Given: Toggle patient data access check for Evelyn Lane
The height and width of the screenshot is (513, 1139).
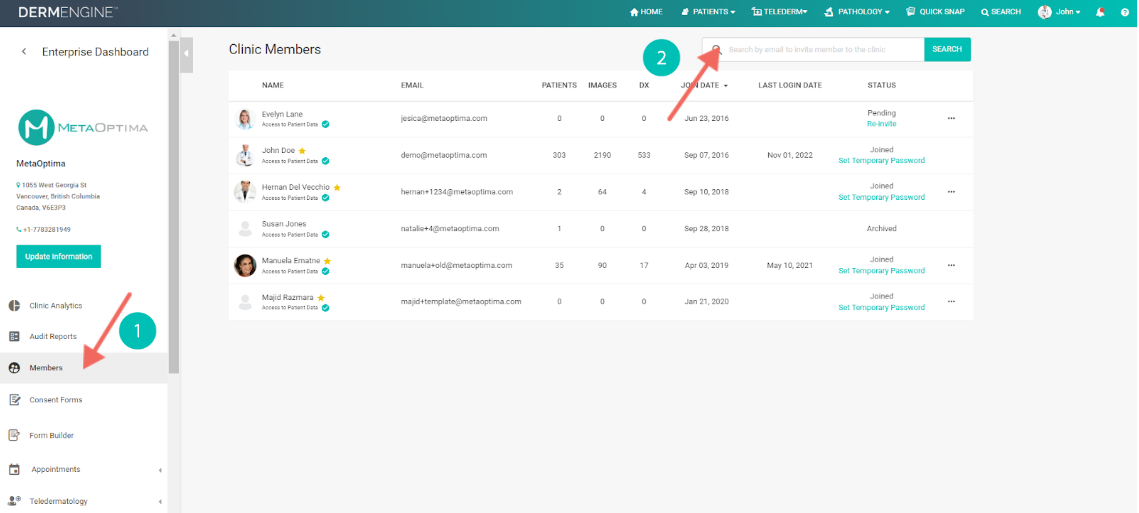Looking at the screenshot, I should pos(325,124).
